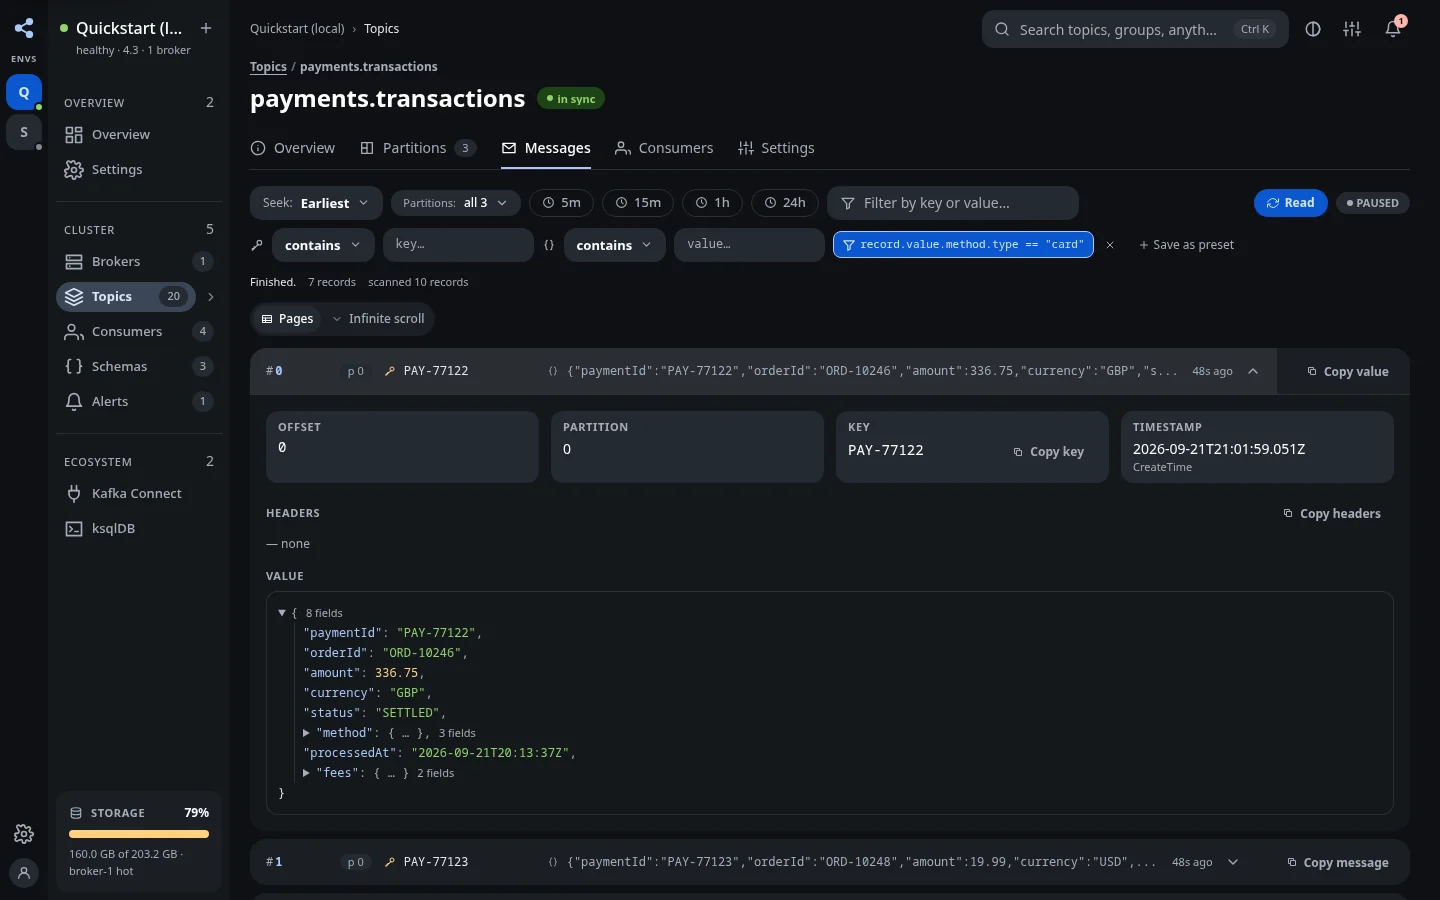Select the 15m time range chip
The height and width of the screenshot is (900, 1440).
click(x=638, y=203)
